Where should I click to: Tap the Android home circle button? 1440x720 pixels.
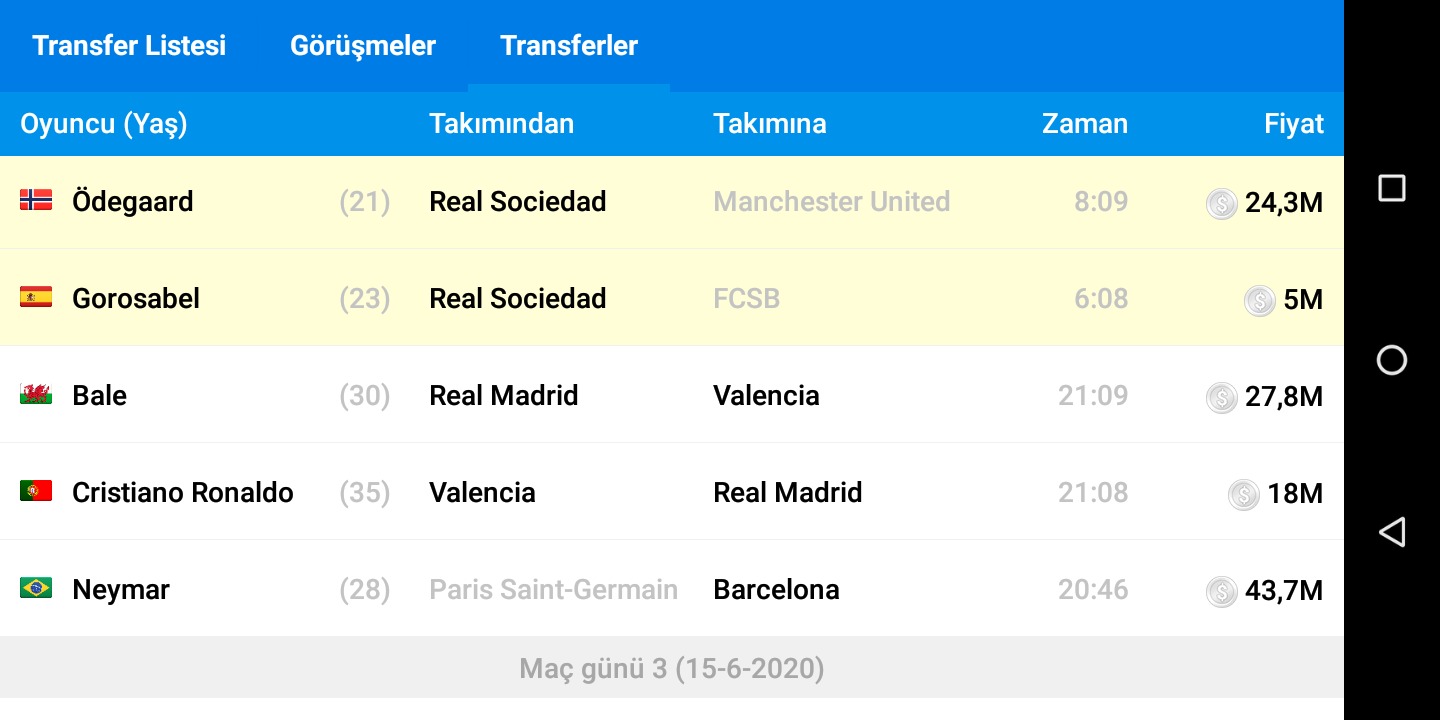click(x=1392, y=360)
